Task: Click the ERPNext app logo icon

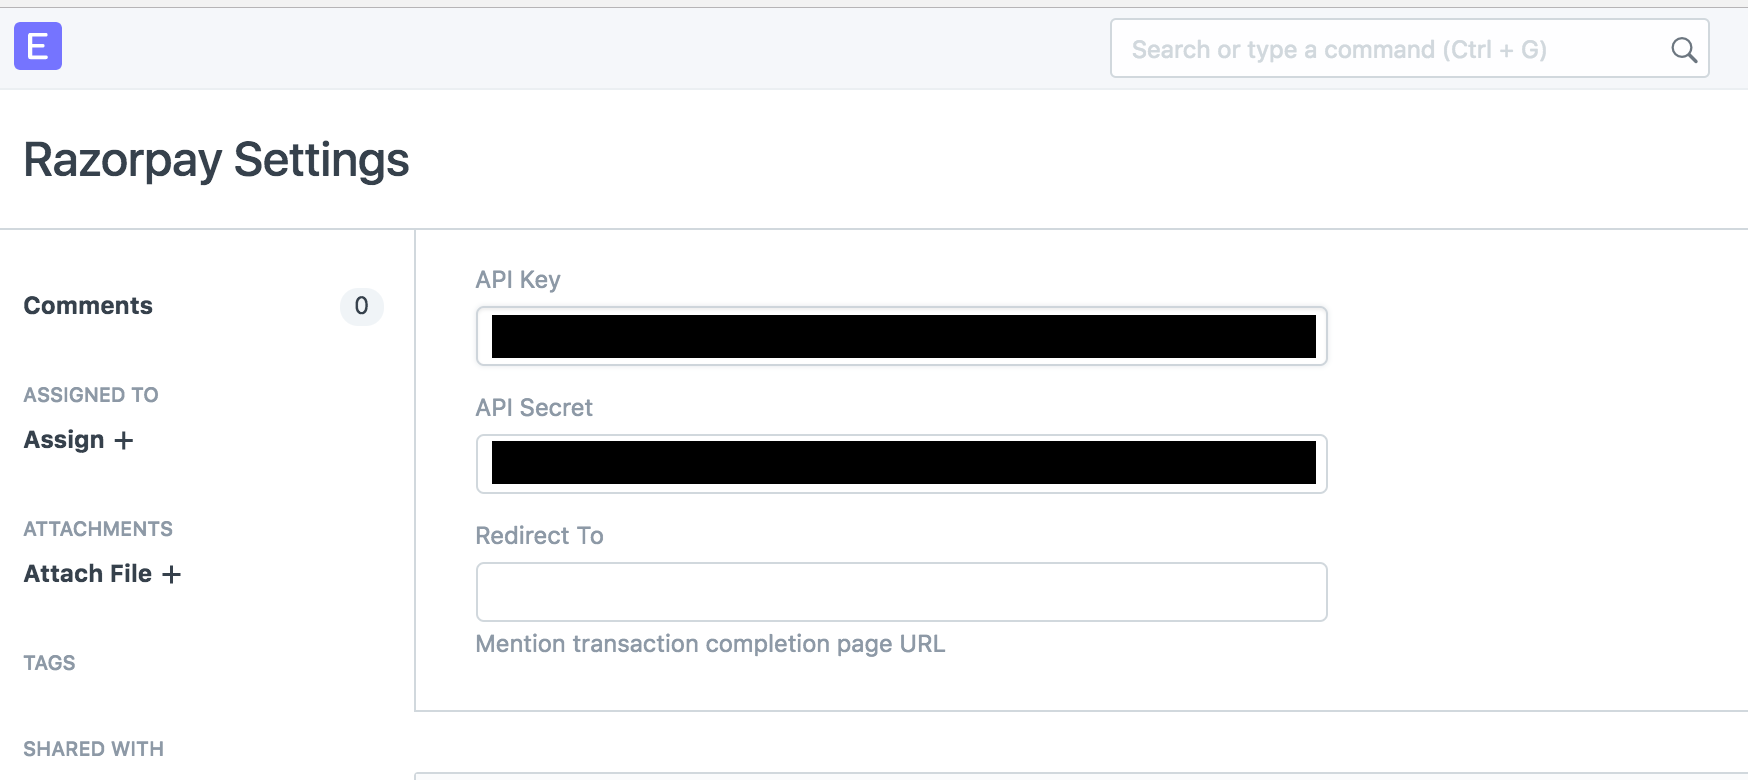Action: click(x=38, y=46)
